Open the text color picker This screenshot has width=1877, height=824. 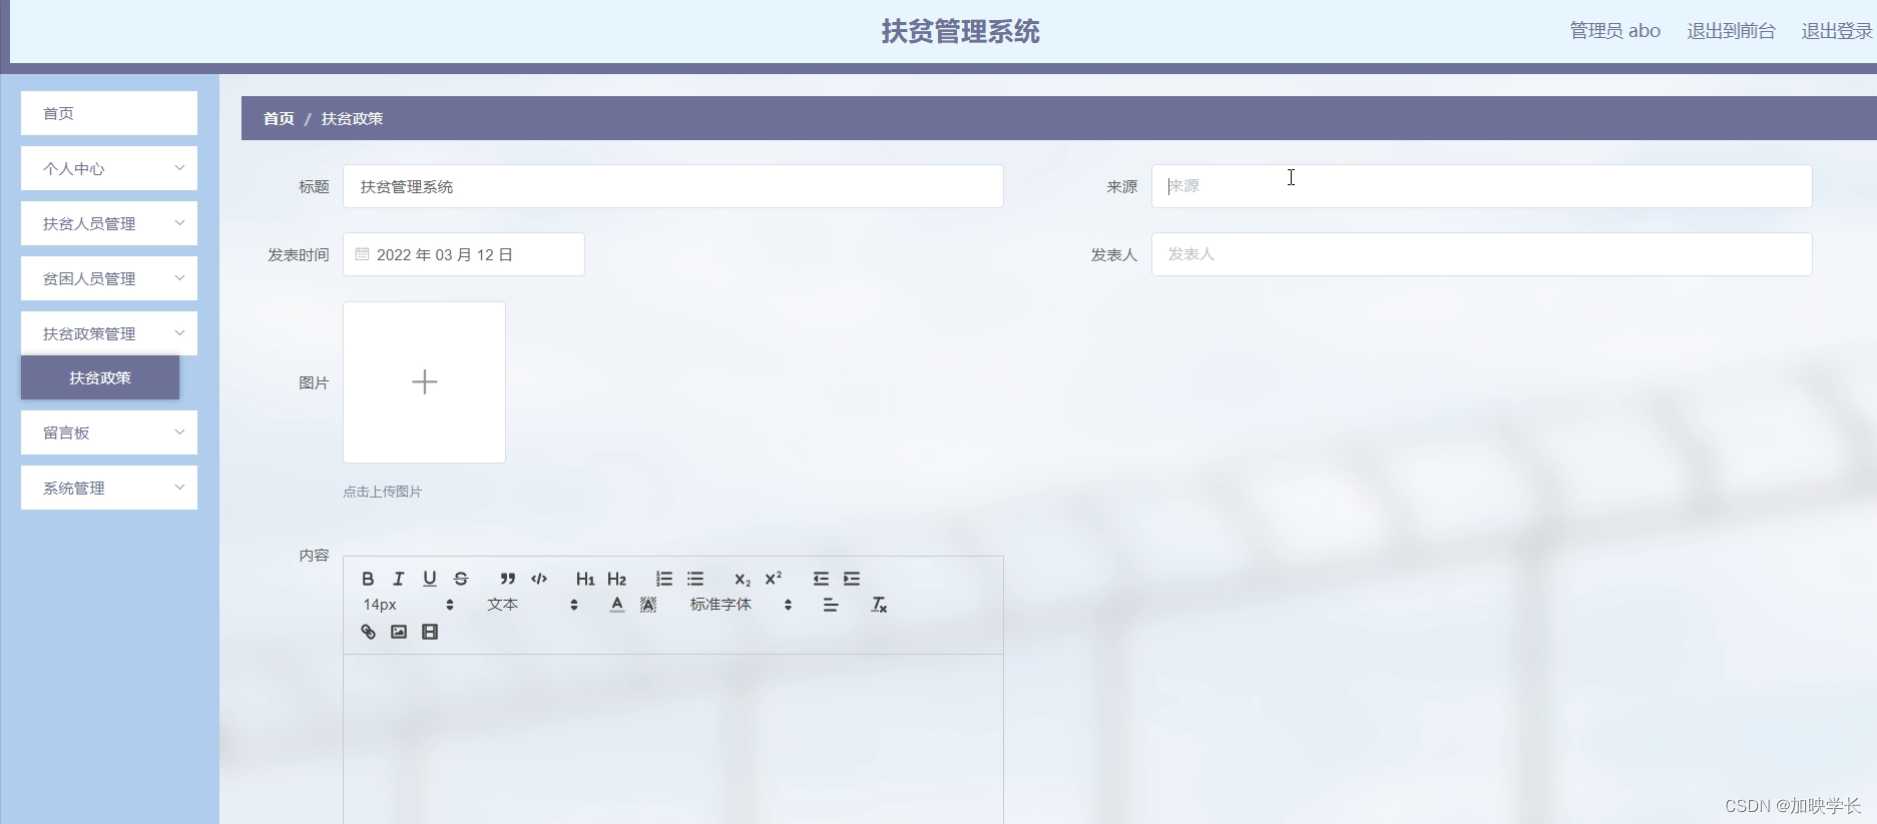[617, 605]
